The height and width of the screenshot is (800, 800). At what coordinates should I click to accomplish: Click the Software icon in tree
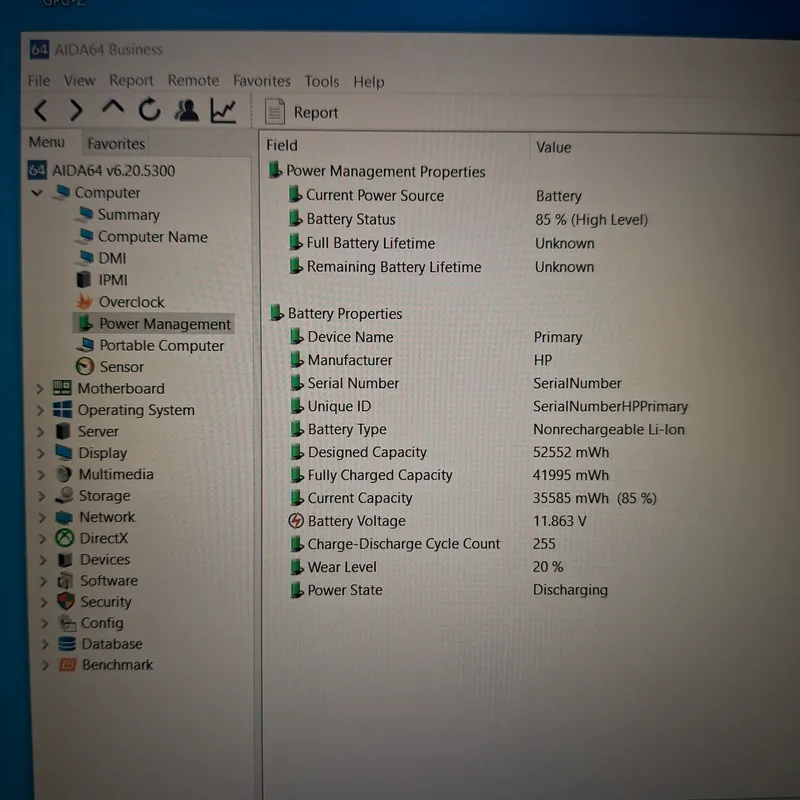pos(66,581)
